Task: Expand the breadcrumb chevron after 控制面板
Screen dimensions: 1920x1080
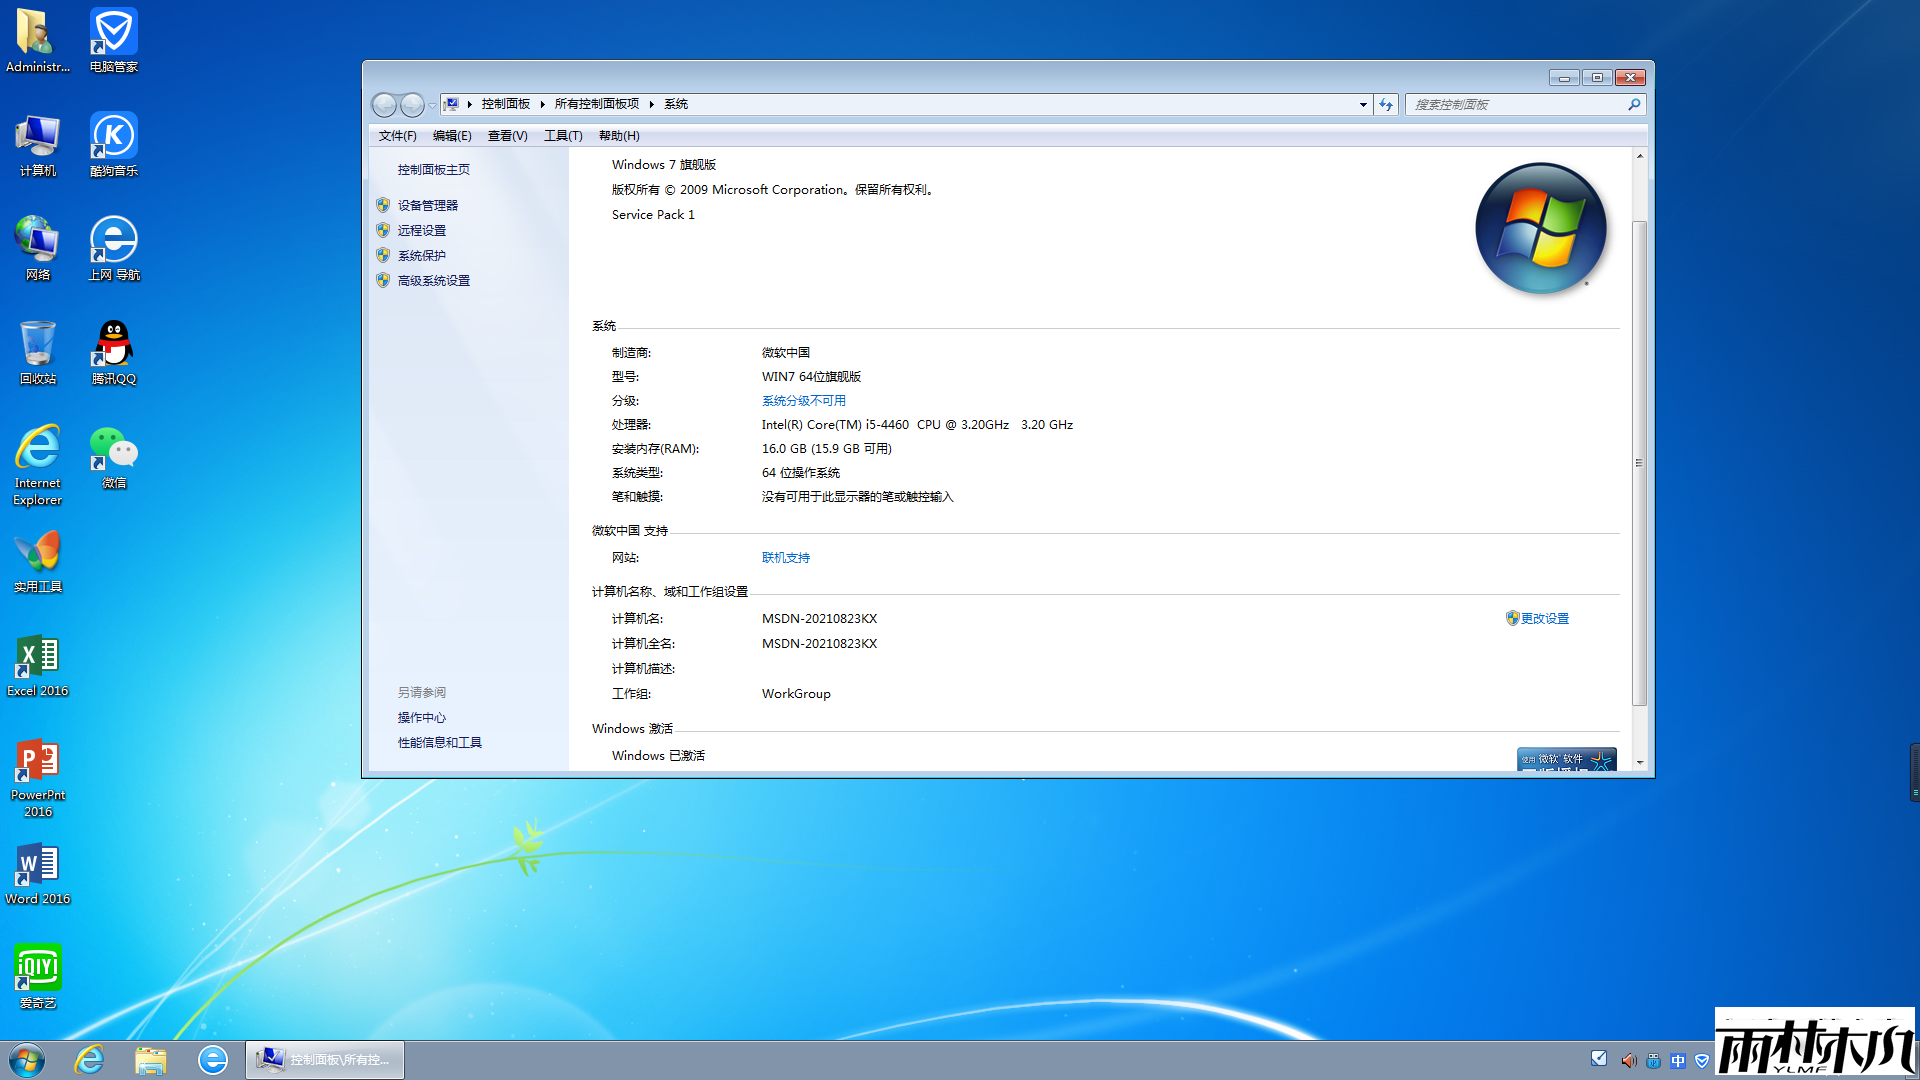Action: click(x=540, y=103)
